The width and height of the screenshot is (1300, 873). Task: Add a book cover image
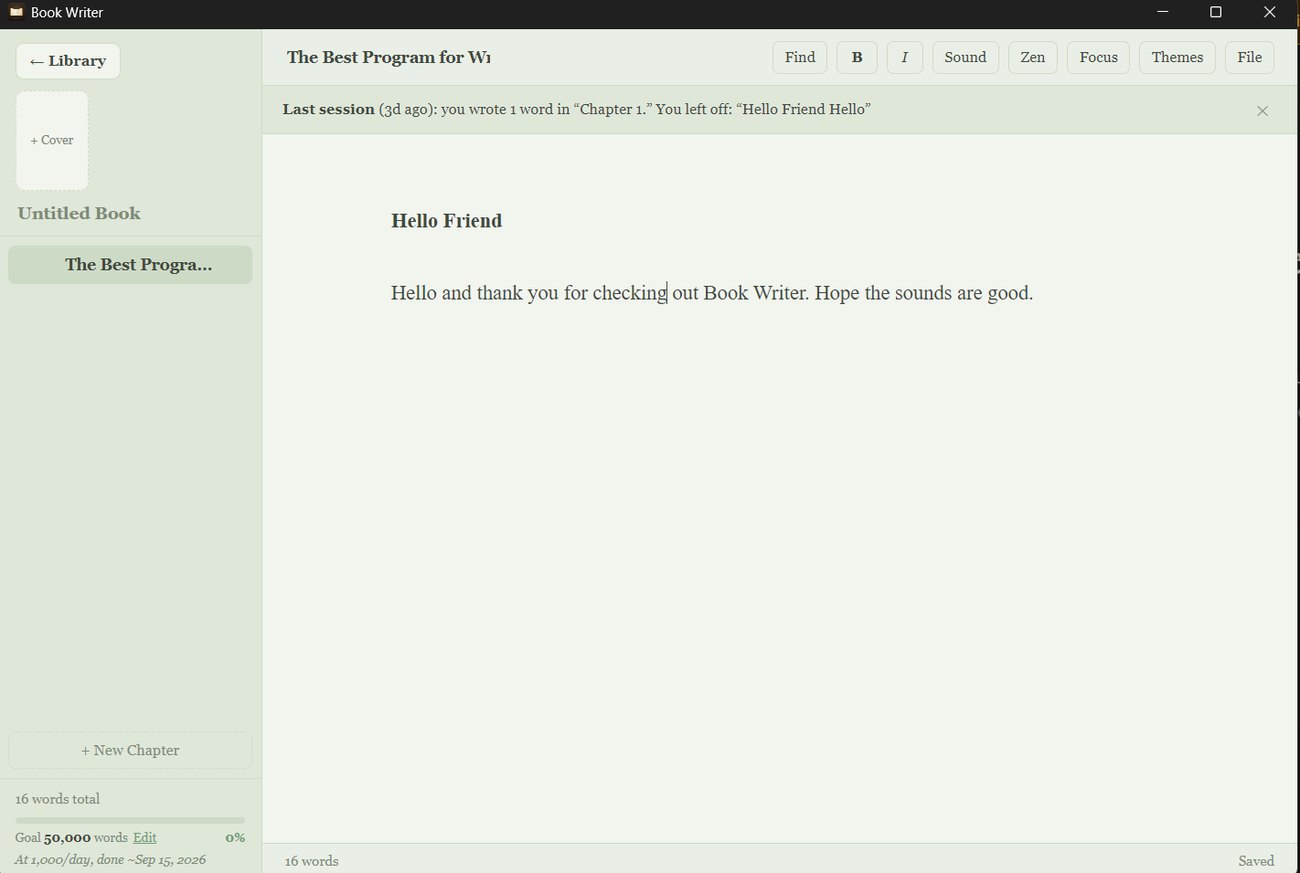[x=52, y=141]
